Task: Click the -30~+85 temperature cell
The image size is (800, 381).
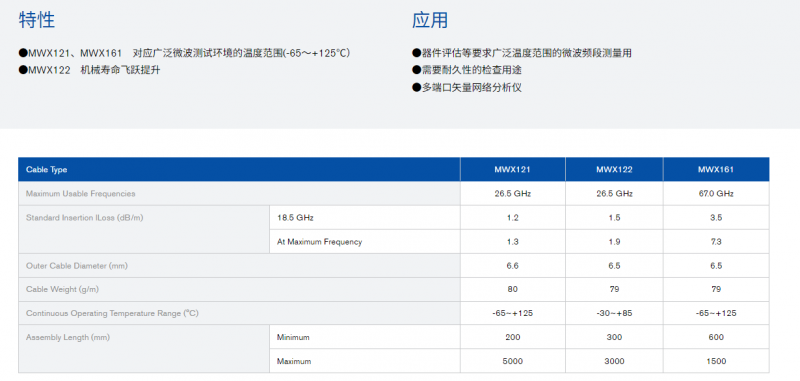Action: (614, 313)
